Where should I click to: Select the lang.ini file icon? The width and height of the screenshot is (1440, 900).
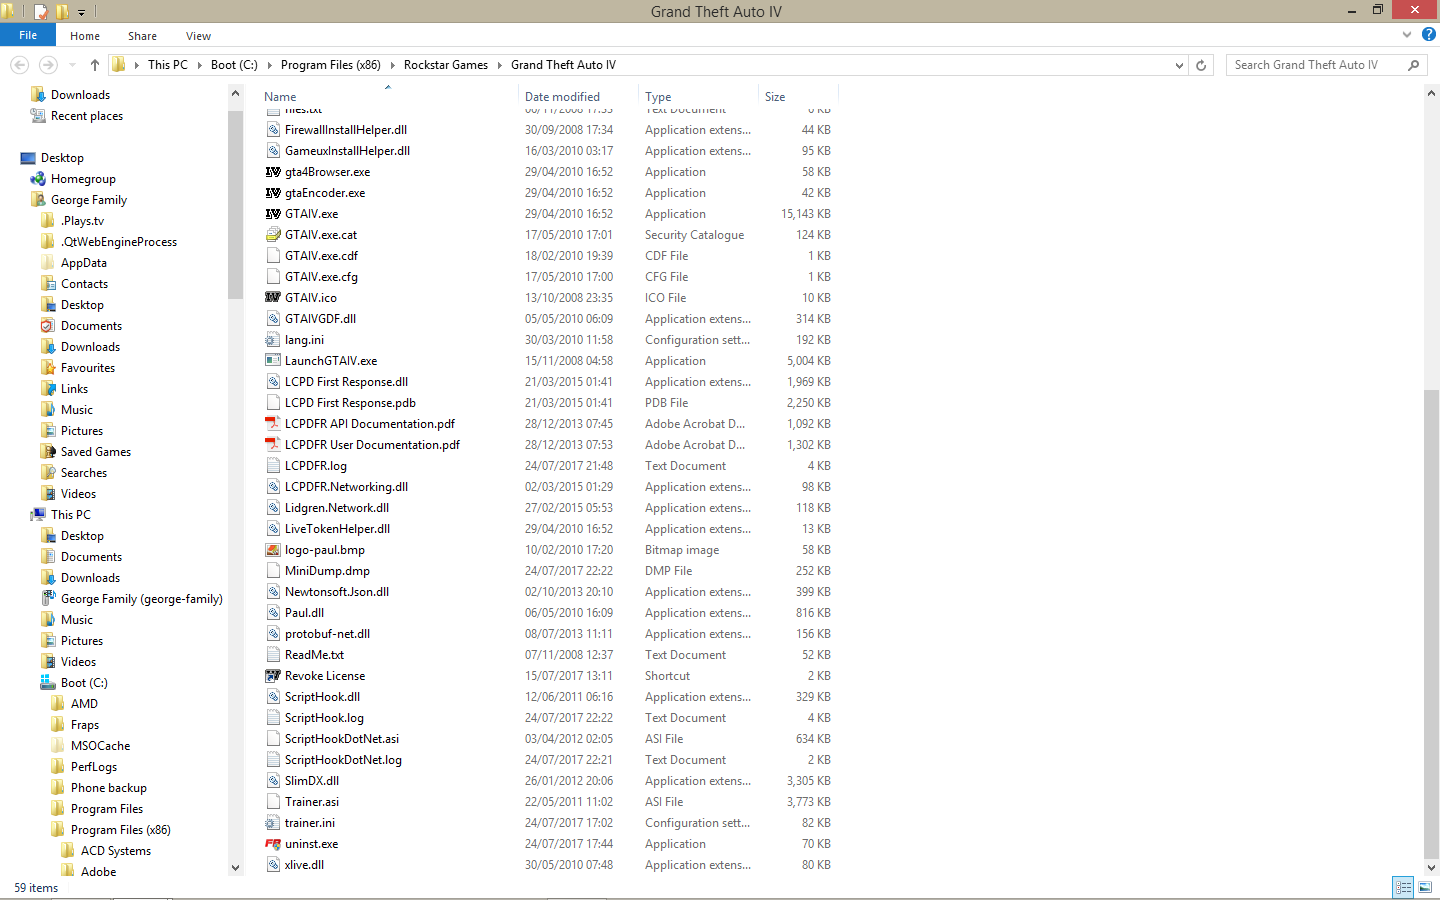272,340
